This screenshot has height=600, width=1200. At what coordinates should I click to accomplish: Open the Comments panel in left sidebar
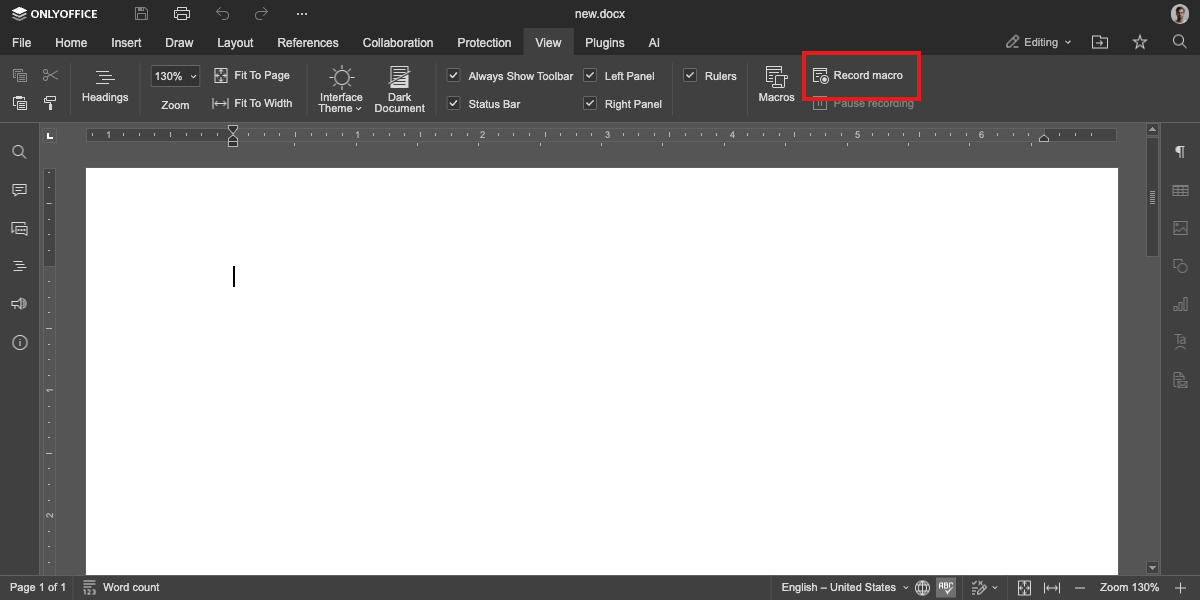(x=19, y=190)
